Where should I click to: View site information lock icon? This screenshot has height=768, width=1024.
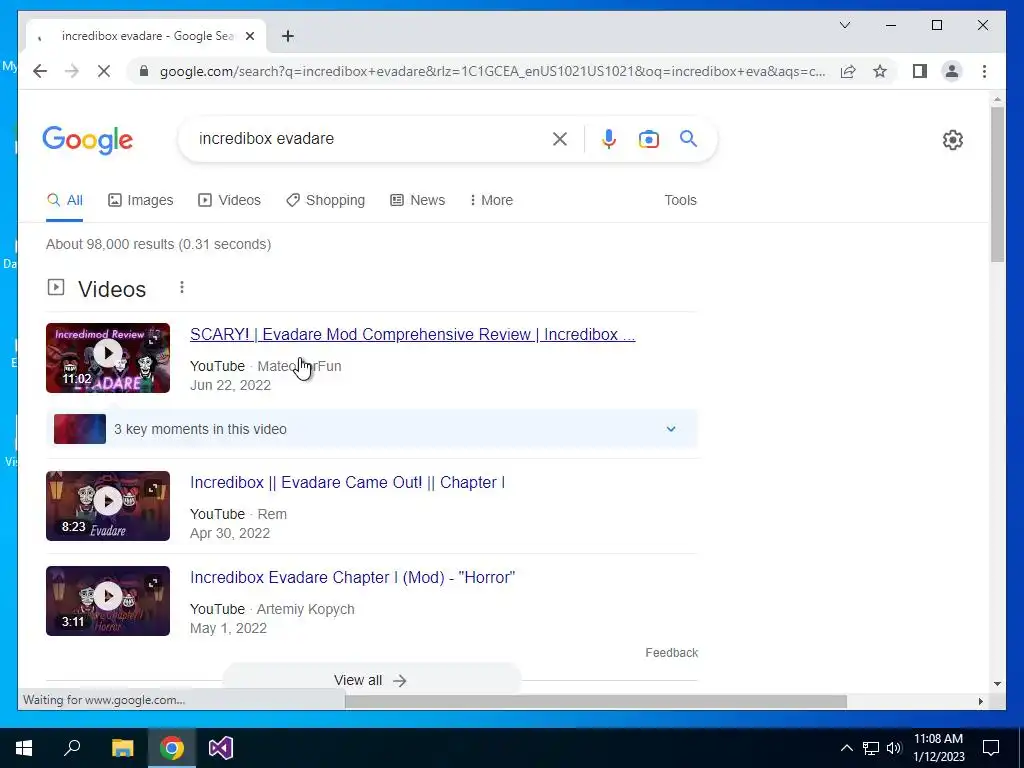click(x=144, y=71)
